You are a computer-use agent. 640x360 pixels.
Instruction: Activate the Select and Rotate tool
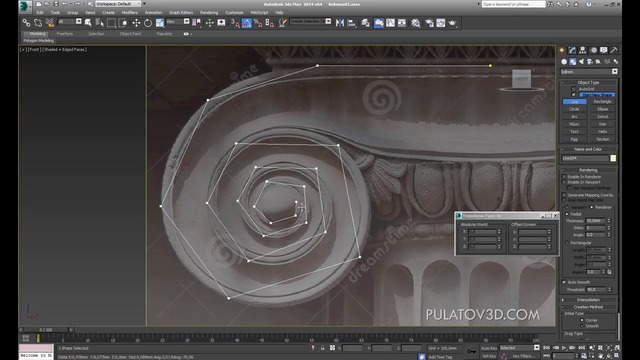(x=148, y=23)
